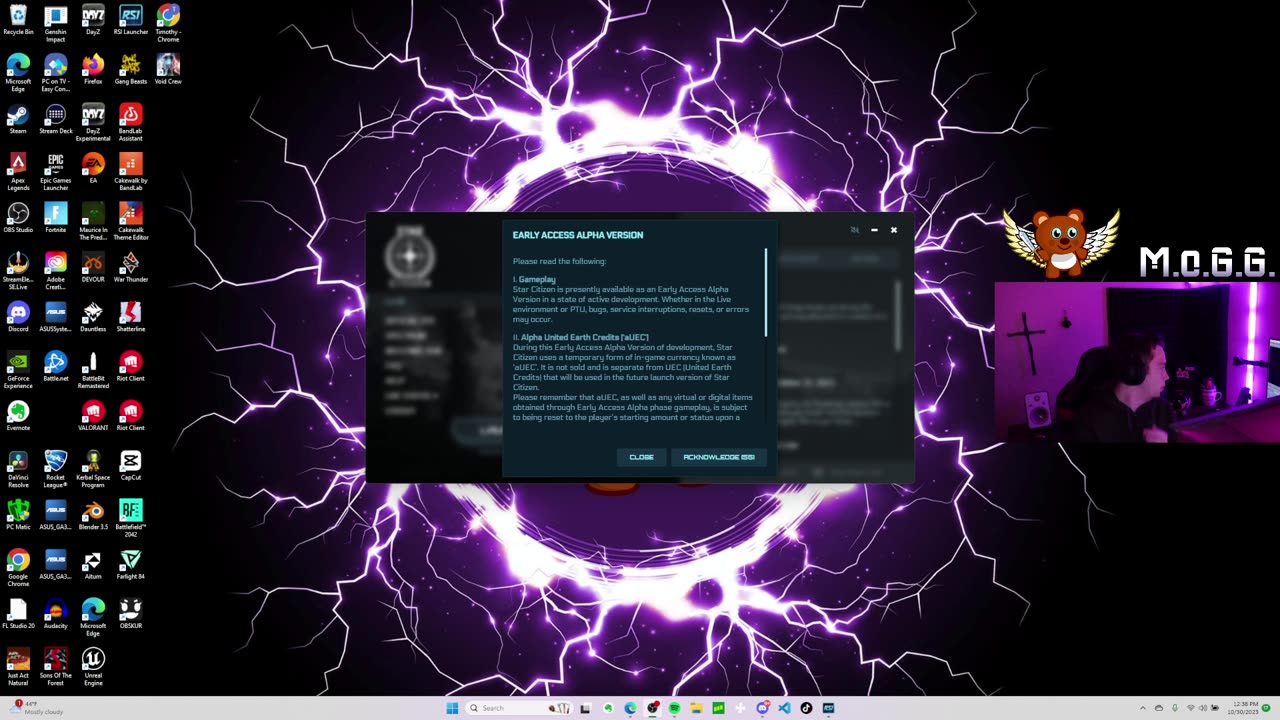This screenshot has height=720, width=1280.
Task: Select the Dauntless desktop icon
Action: point(93,317)
